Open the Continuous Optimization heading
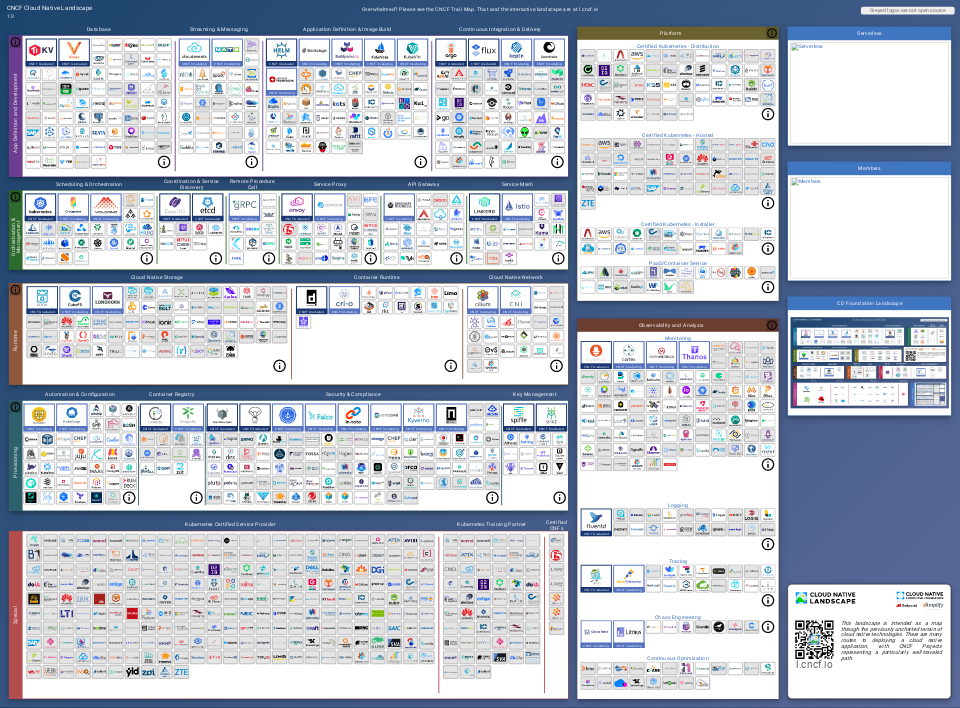The width and height of the screenshot is (960, 708). [678, 658]
